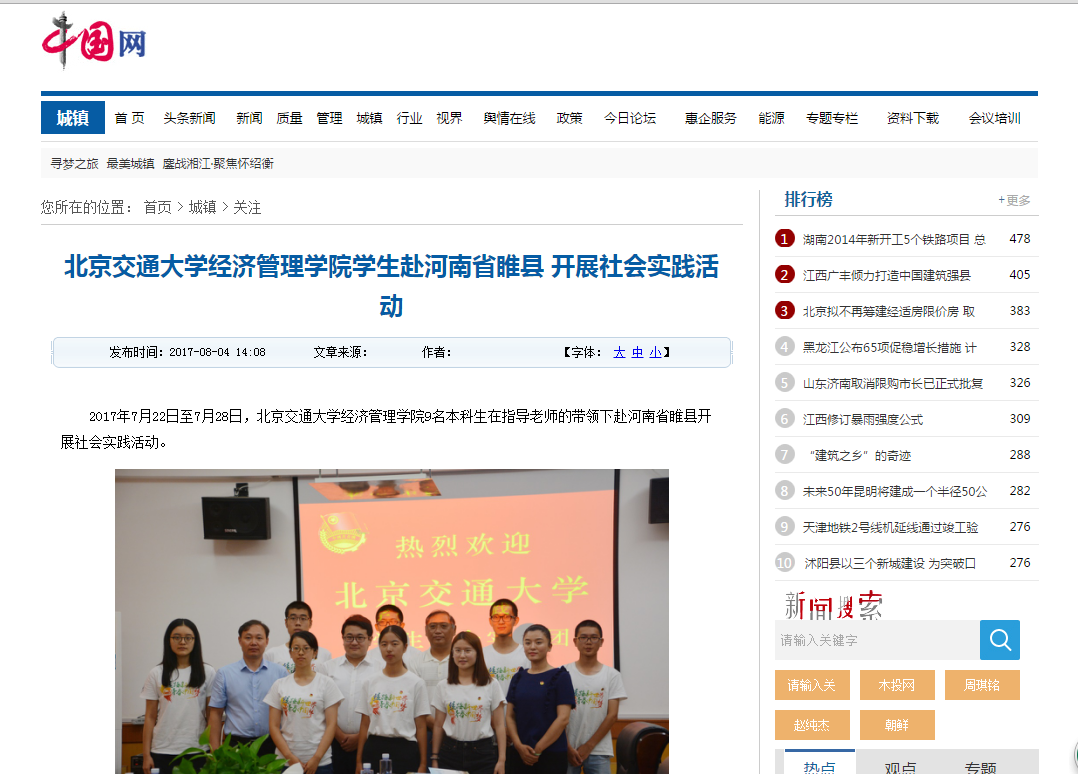Open the 首页 nav item
The width and height of the screenshot is (1078, 774).
[x=129, y=118]
